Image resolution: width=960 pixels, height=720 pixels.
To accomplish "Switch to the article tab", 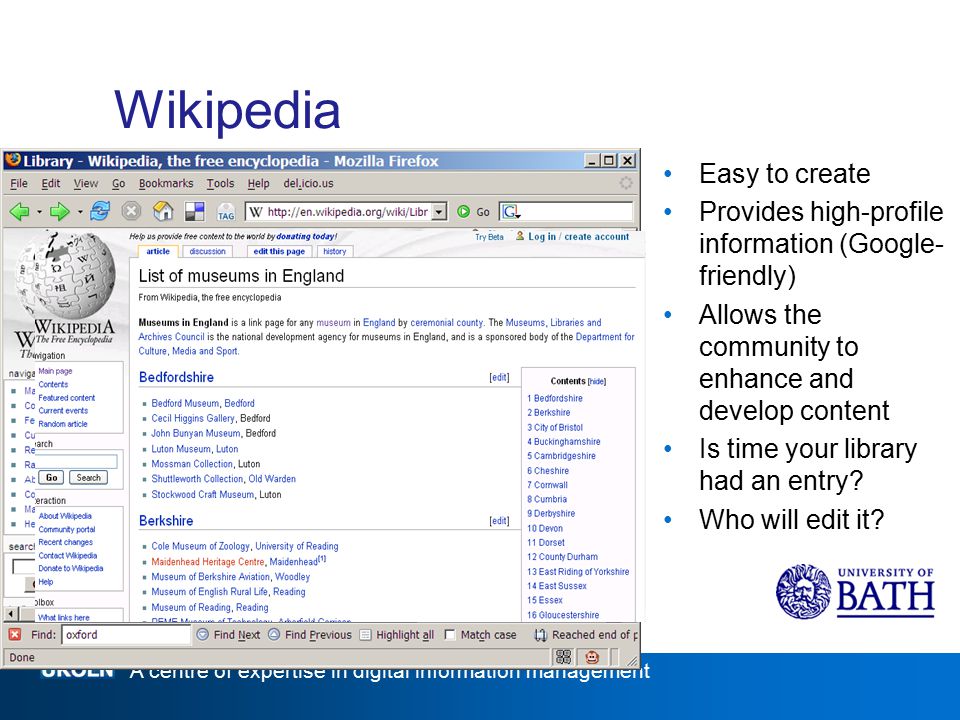I will click(158, 251).
